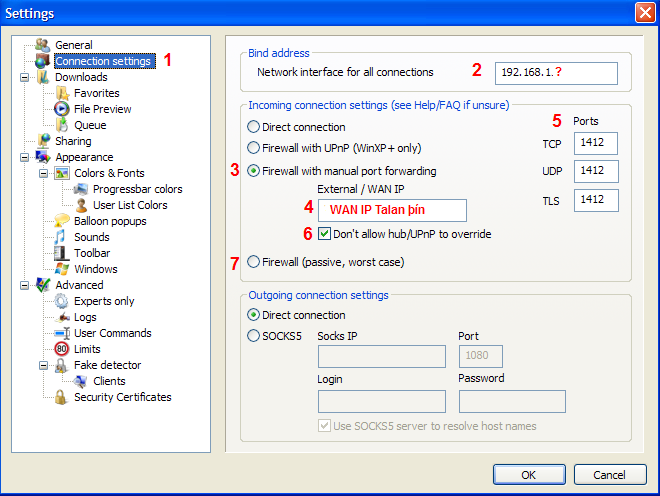This screenshot has height=496, width=660.
Task: Click the Balloon popups icon
Action: click(62, 221)
